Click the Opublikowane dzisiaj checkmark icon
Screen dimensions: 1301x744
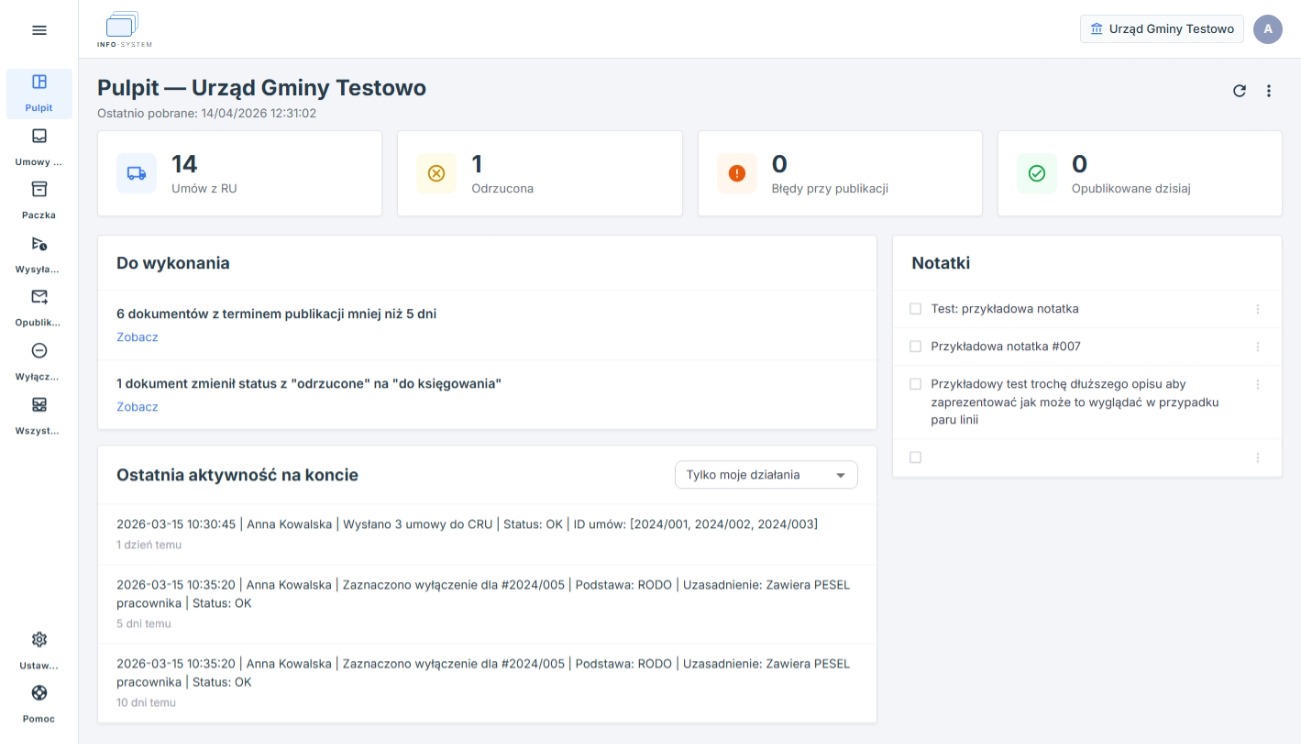click(1037, 173)
